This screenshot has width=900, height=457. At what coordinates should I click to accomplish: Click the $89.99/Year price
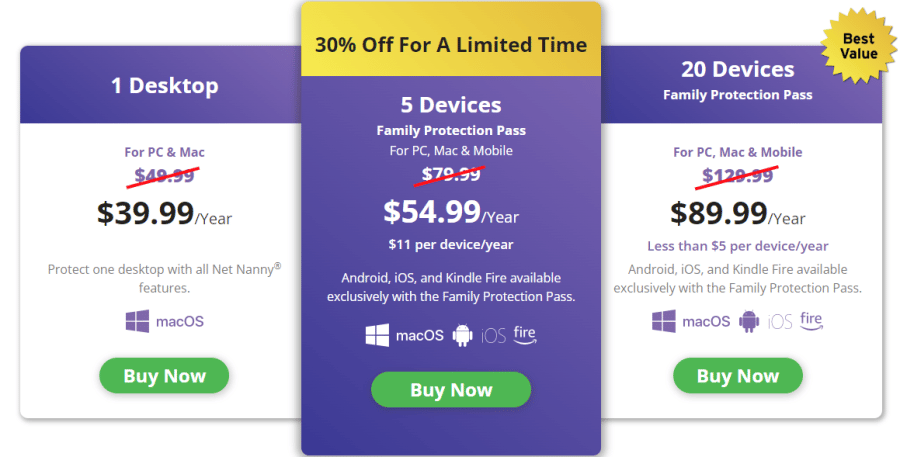738,214
